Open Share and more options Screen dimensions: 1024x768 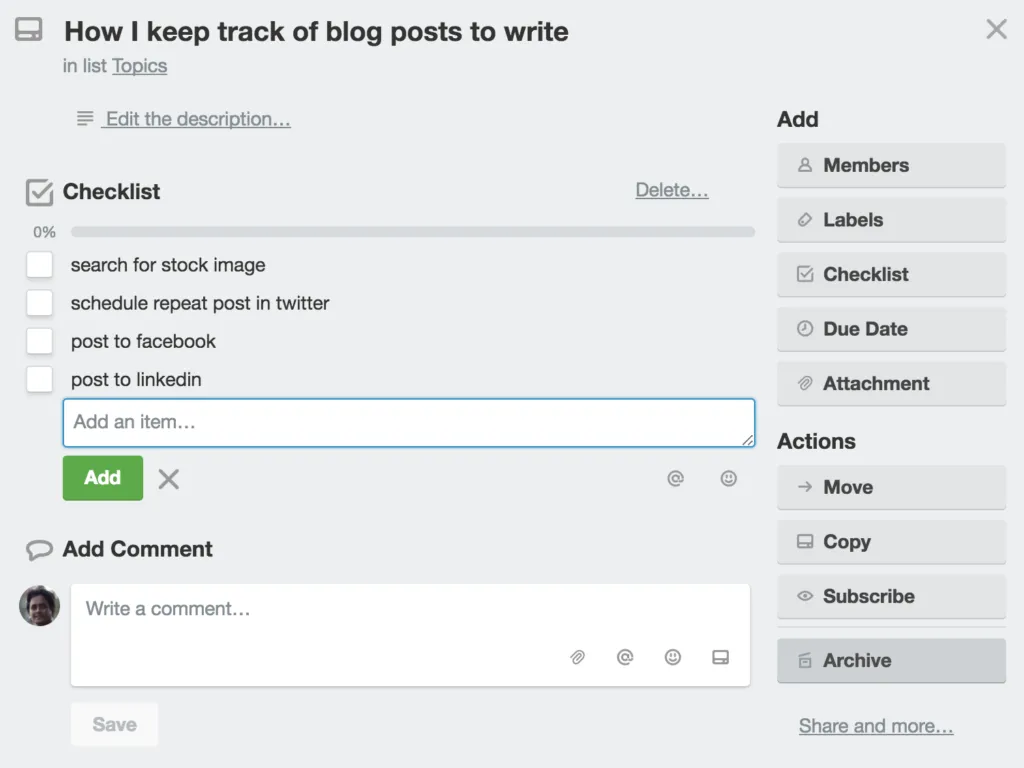tap(875, 725)
